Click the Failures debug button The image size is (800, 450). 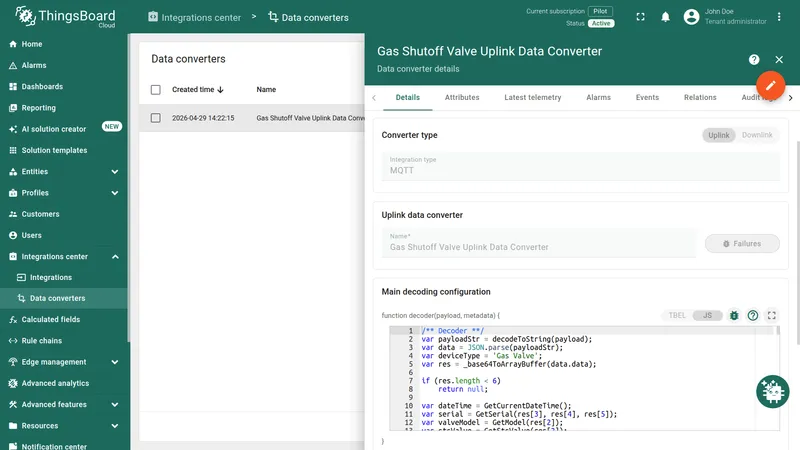(742, 244)
